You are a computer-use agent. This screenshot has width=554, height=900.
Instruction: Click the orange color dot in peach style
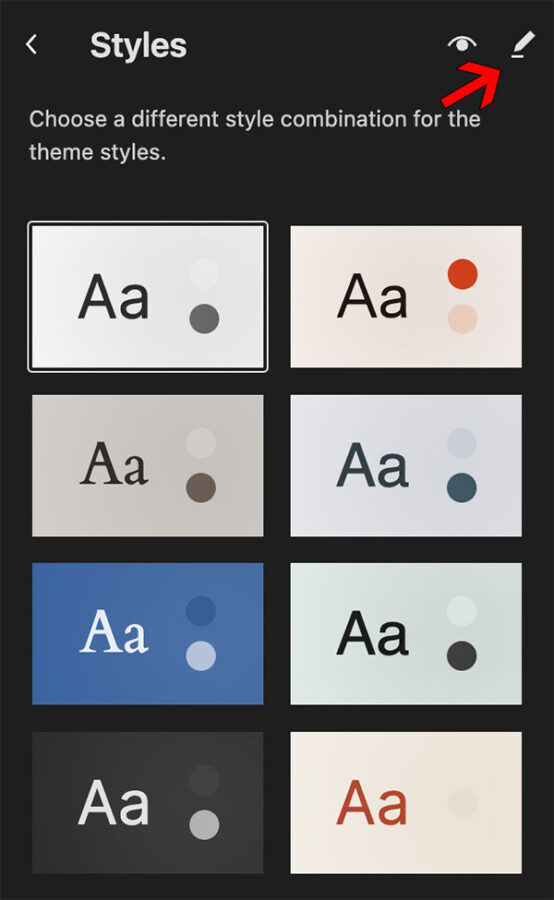tap(462, 274)
